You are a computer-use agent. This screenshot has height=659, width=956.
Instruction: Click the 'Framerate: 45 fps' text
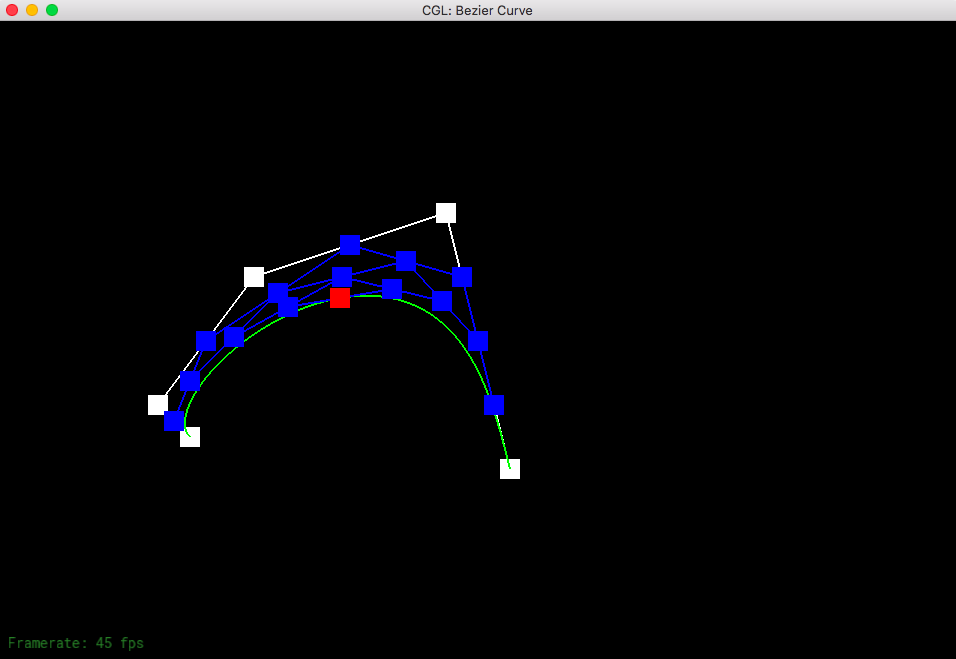(76, 643)
